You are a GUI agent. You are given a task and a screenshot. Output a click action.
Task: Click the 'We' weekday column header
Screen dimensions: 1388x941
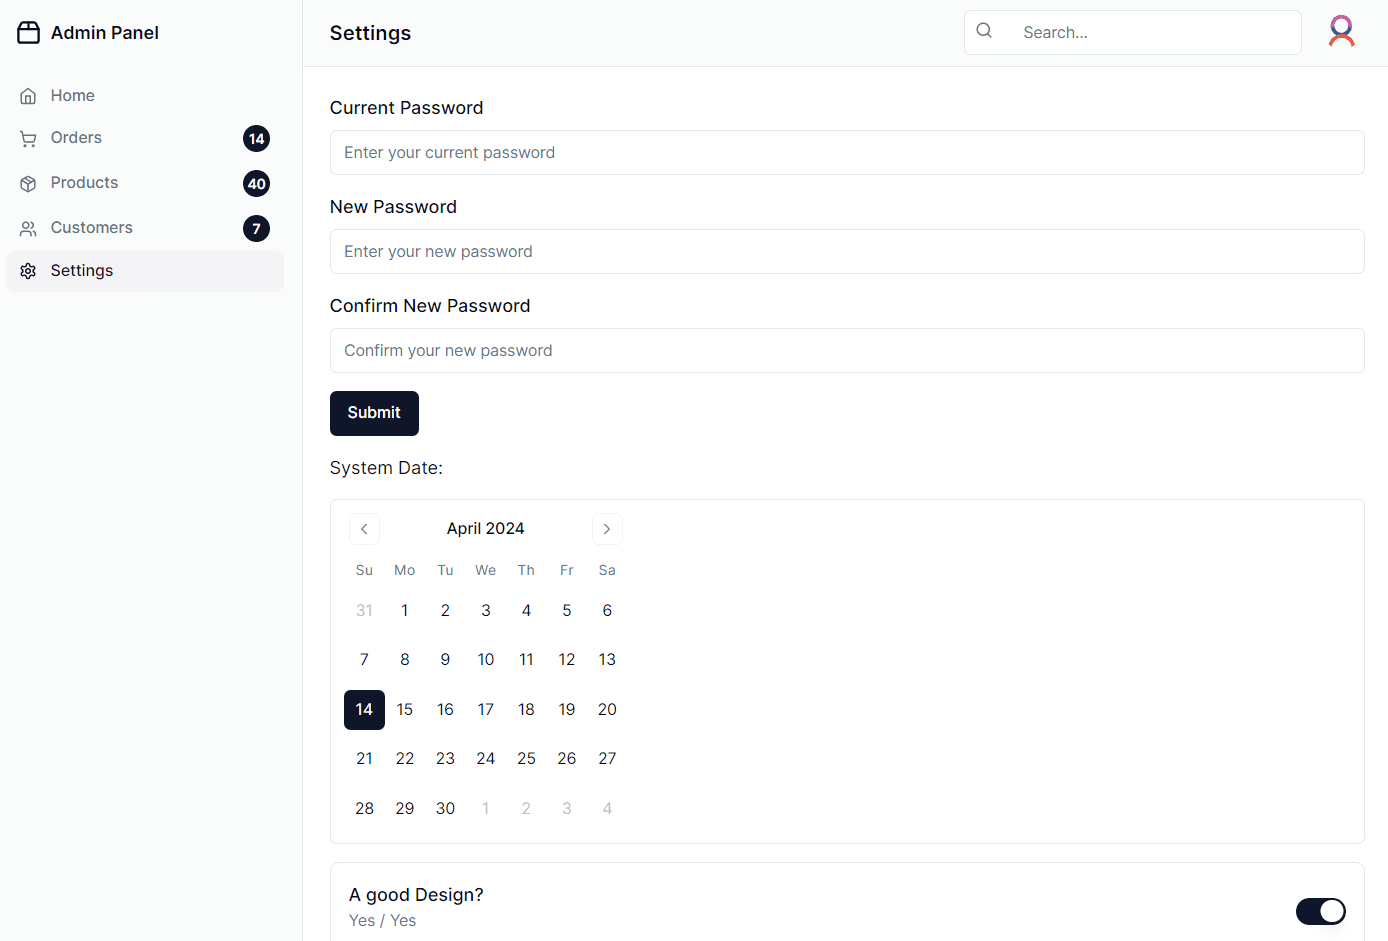[x=486, y=570]
